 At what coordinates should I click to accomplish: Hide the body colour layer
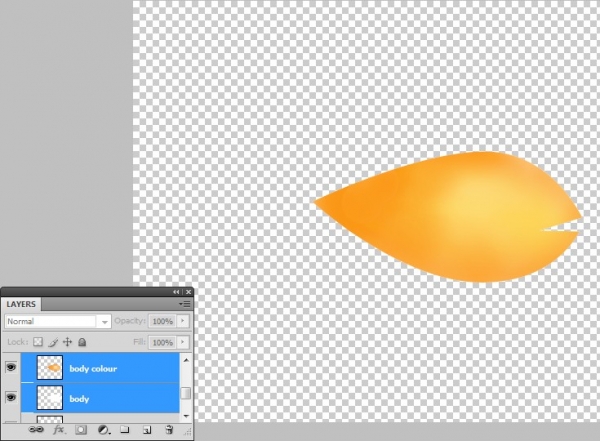[x=11, y=368]
